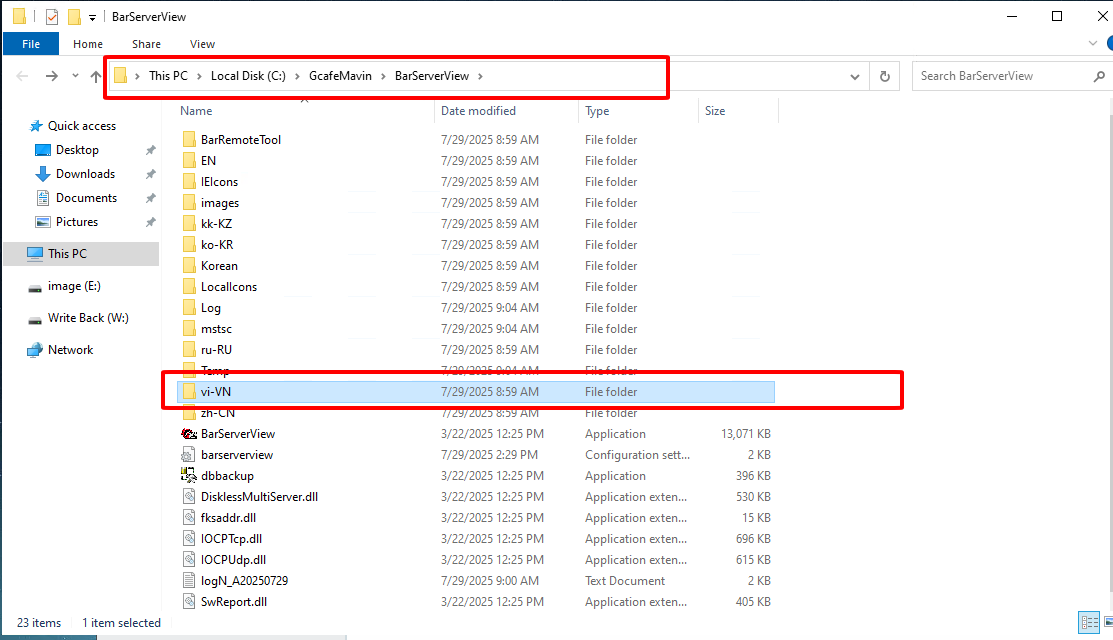Screen dimensions: 1113x640
Task: Open the Help question mark icon
Action: point(1101,44)
